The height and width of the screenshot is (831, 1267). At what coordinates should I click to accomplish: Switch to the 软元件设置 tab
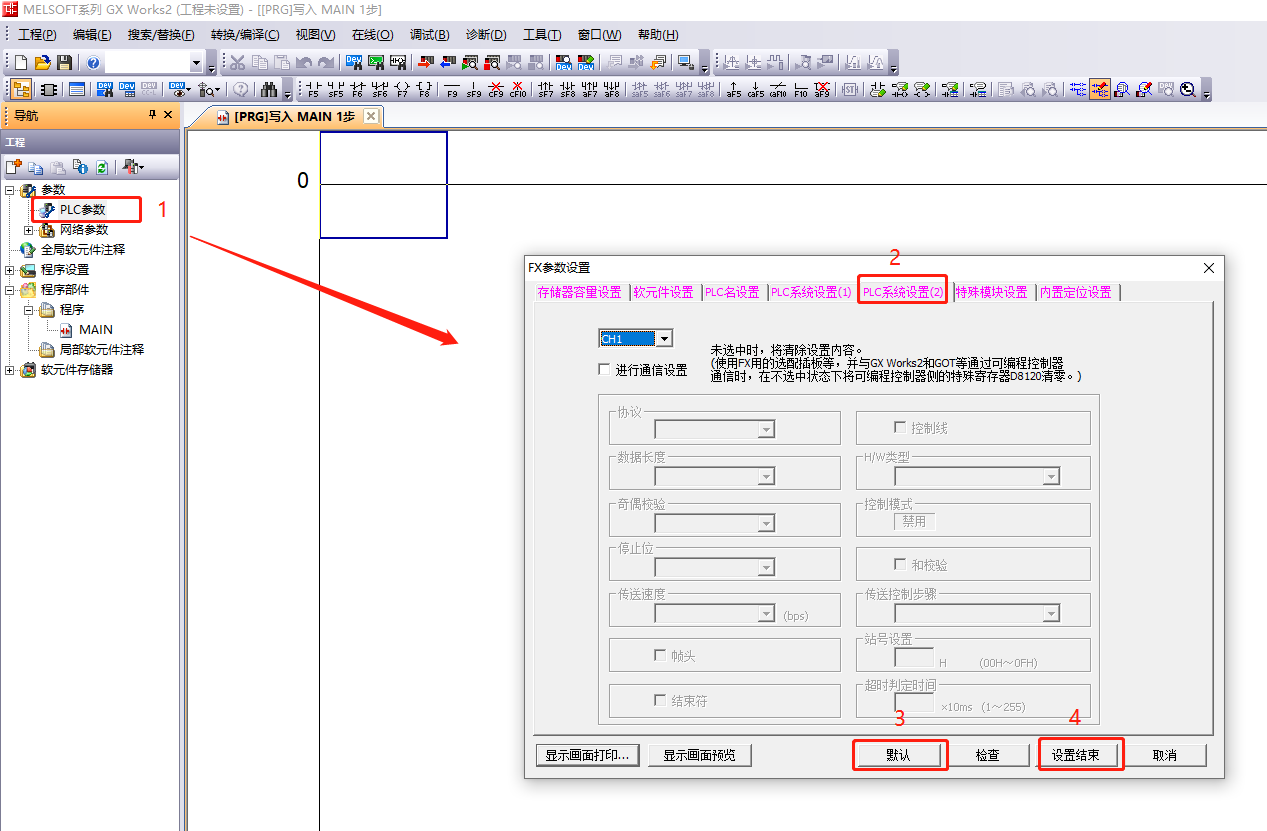point(663,292)
